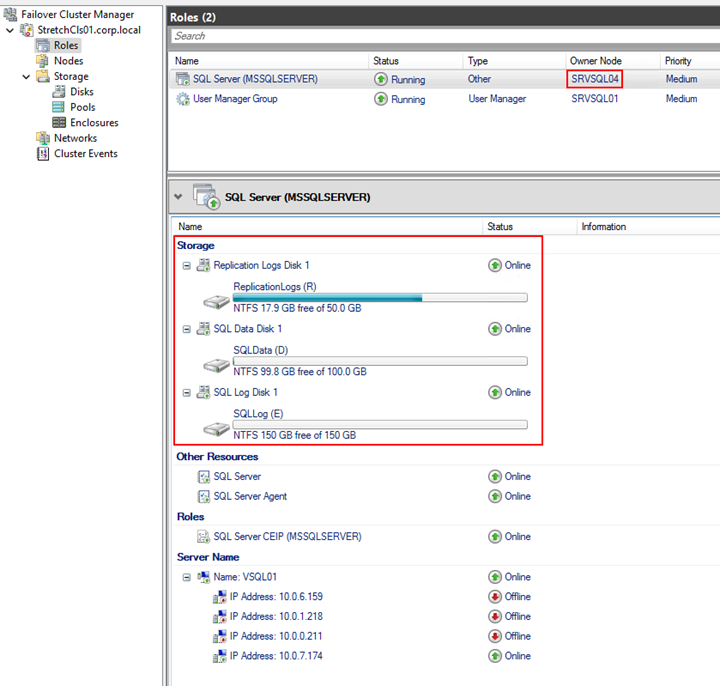The height and width of the screenshot is (686, 720).
Task: Sort roles by Type column header
Action: tap(513, 61)
